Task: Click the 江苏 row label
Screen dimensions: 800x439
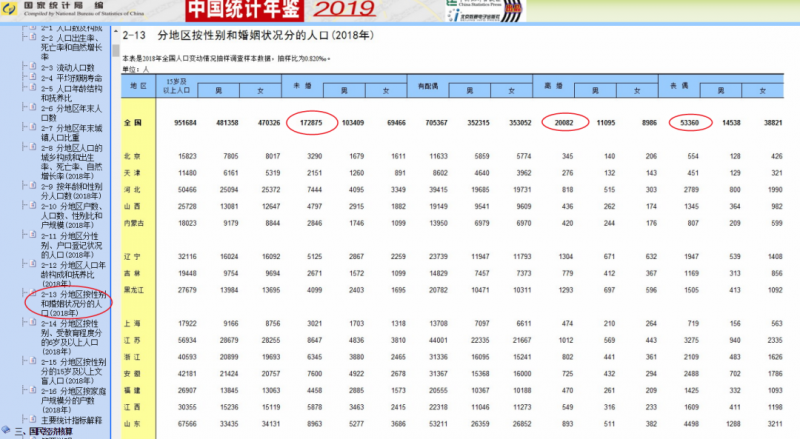Action: pos(132,340)
